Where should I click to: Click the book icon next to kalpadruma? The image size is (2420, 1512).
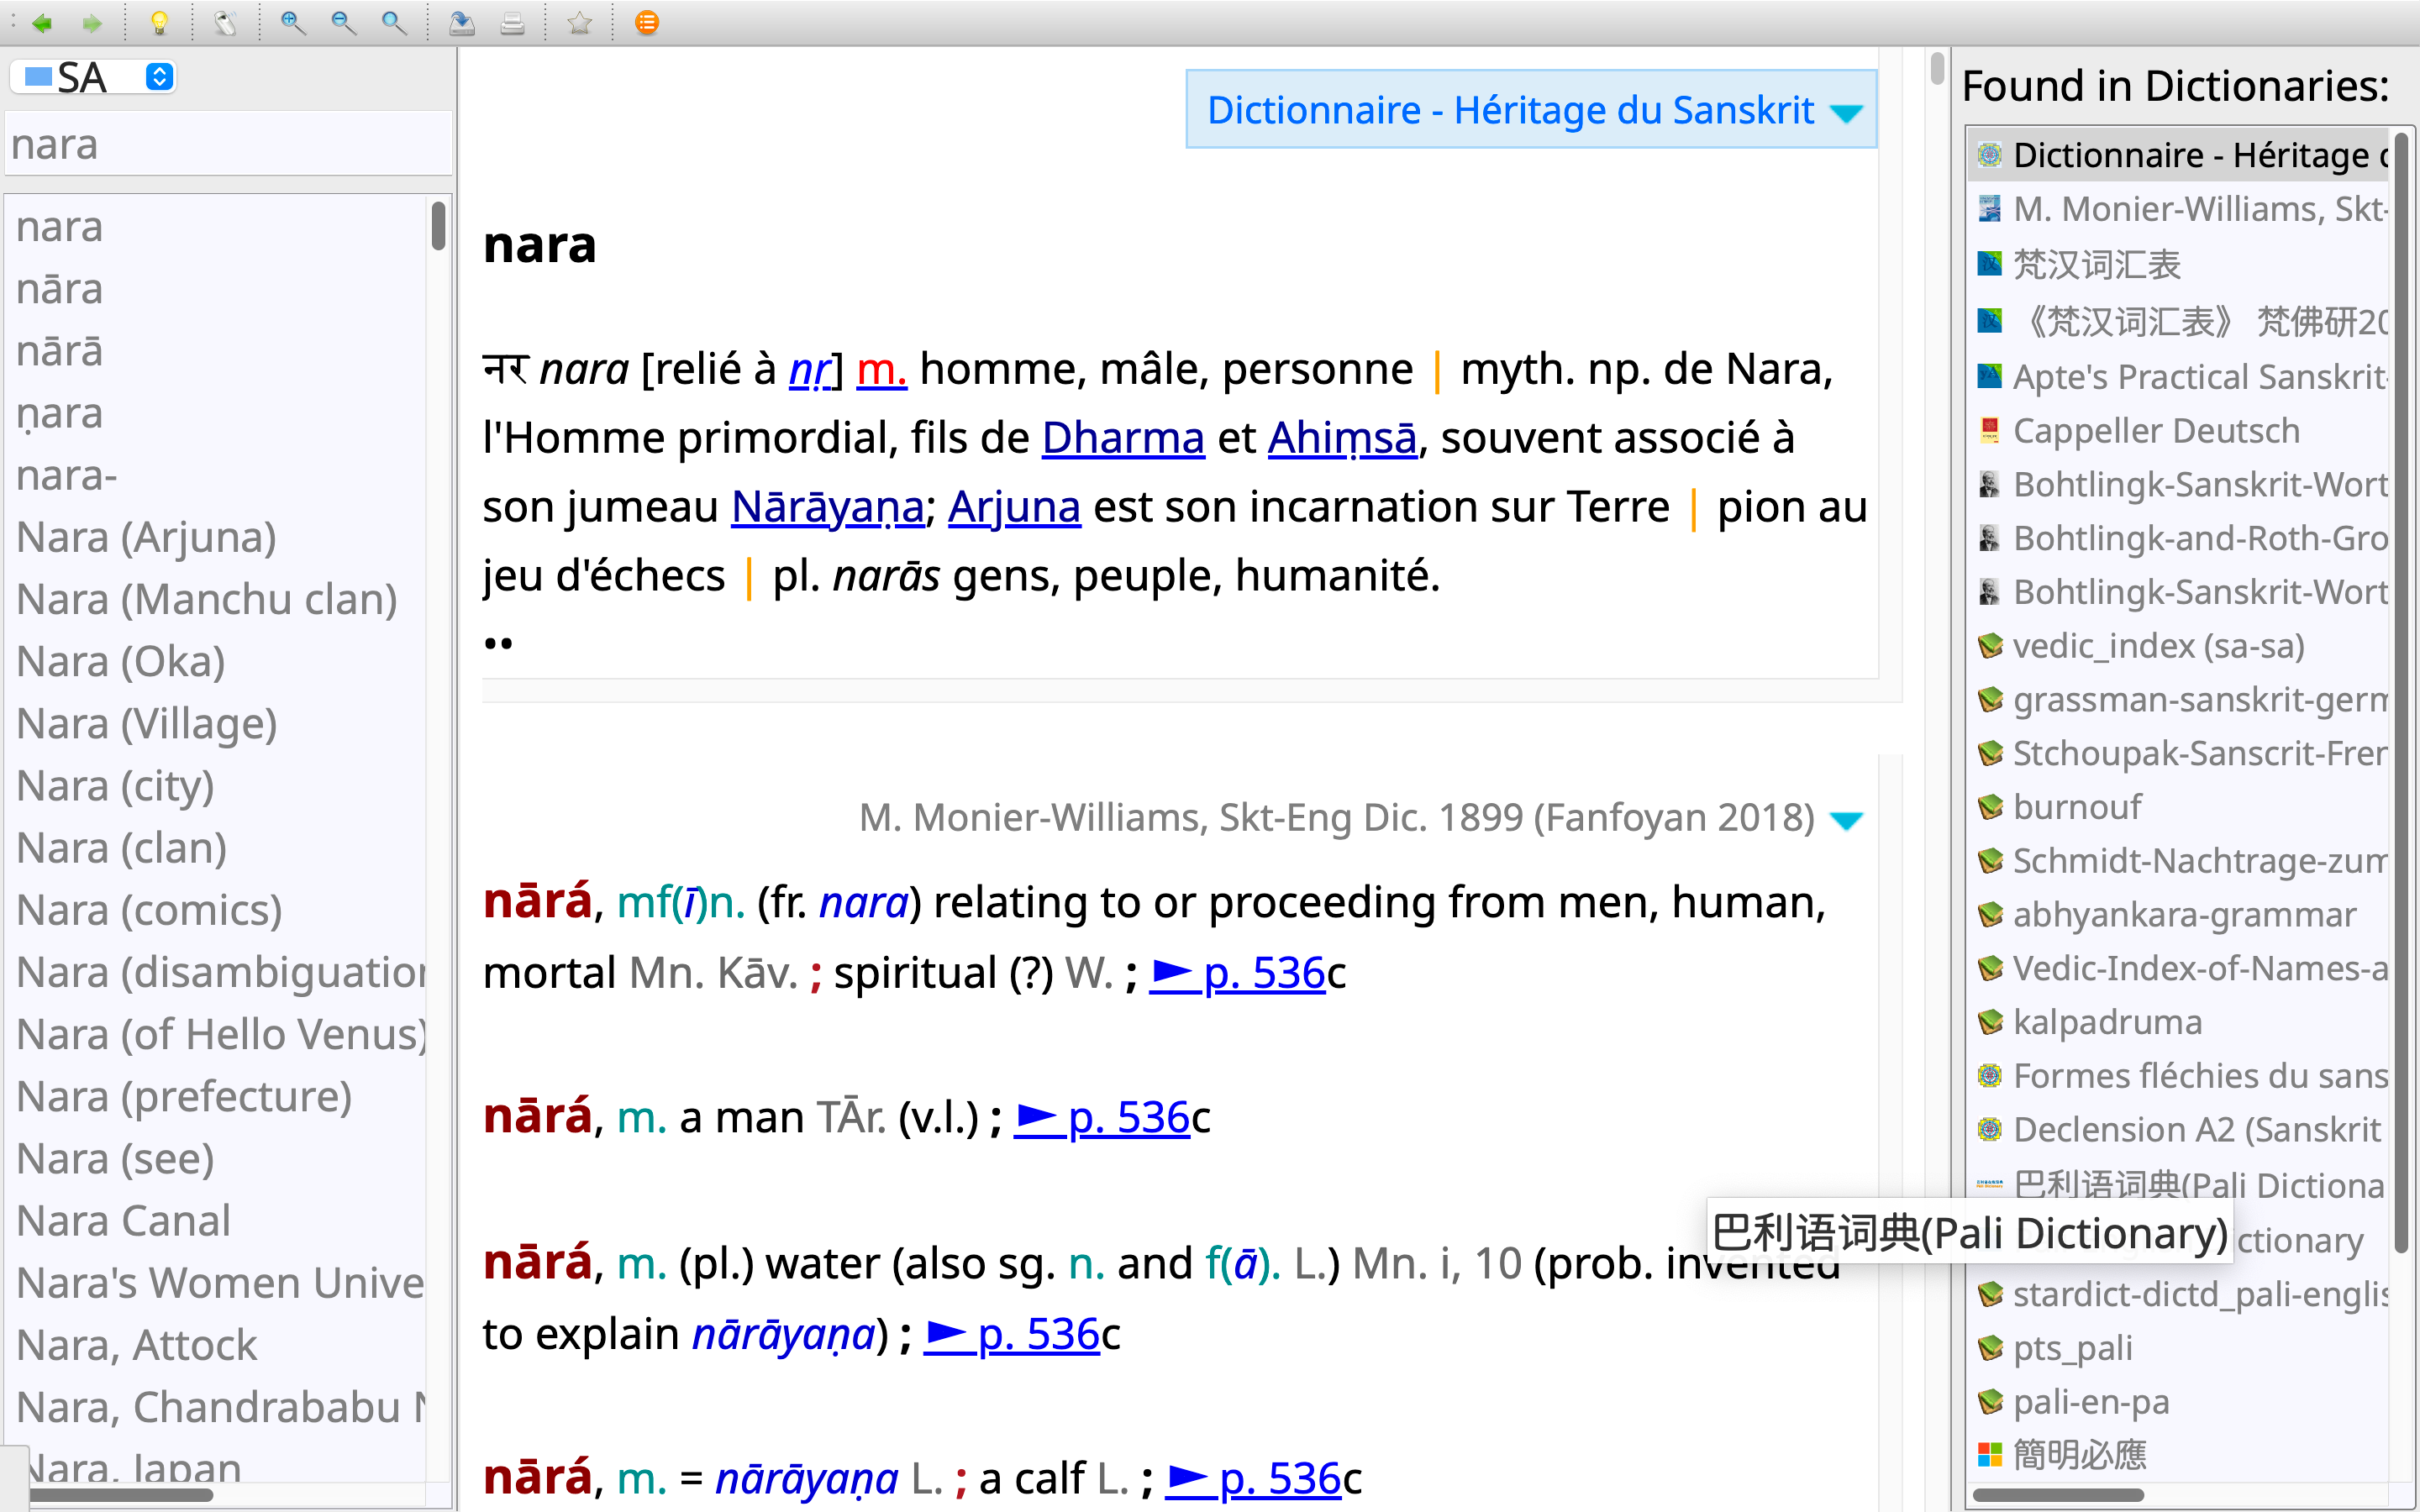[1990, 1022]
